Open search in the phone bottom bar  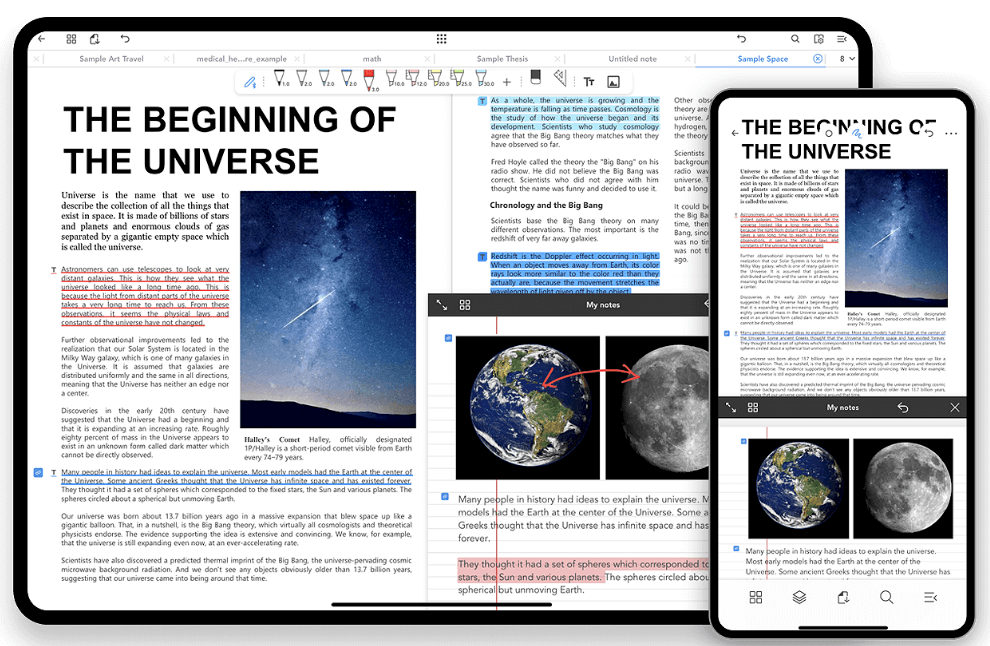tap(886, 597)
